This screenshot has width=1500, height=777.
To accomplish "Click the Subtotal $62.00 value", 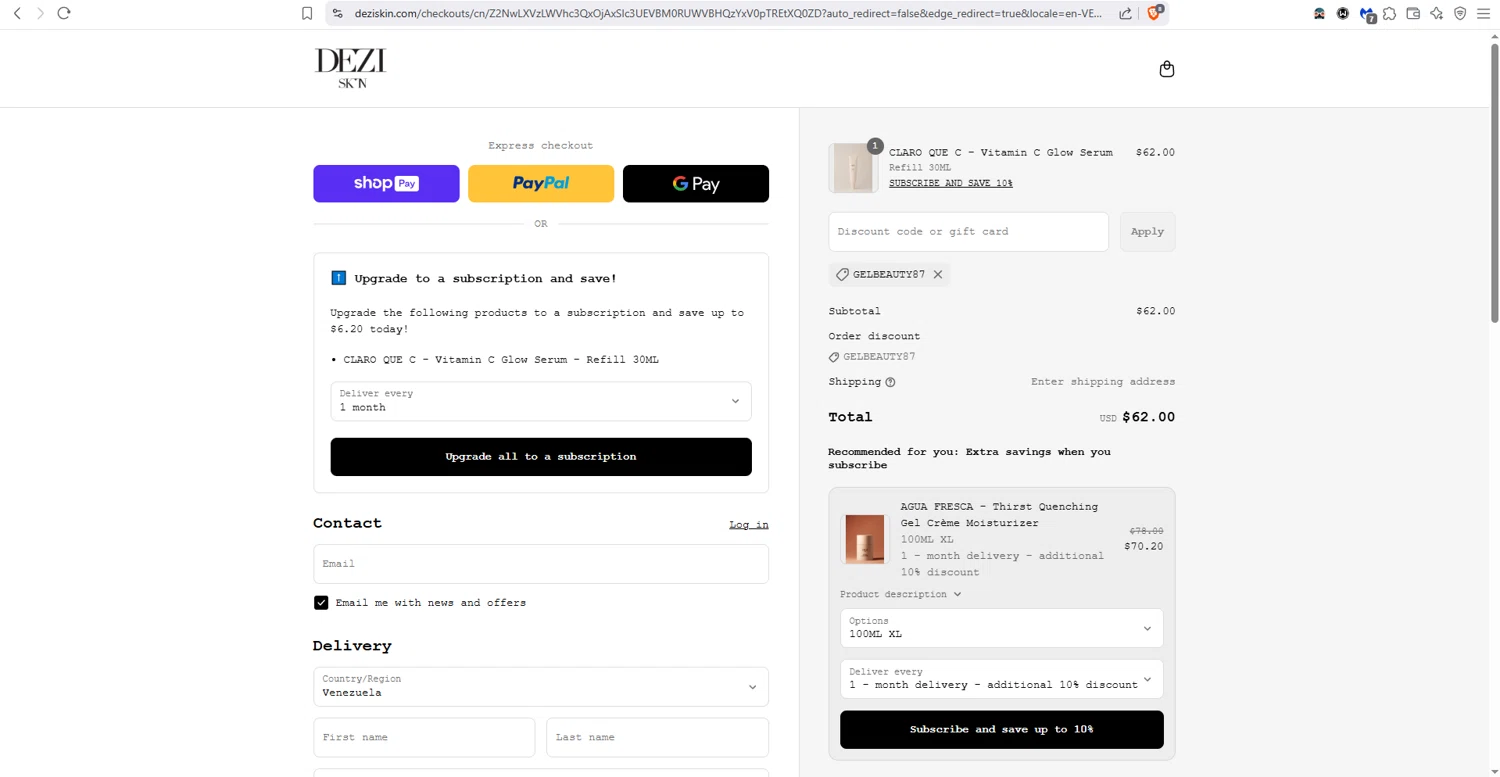I will point(1156,311).
